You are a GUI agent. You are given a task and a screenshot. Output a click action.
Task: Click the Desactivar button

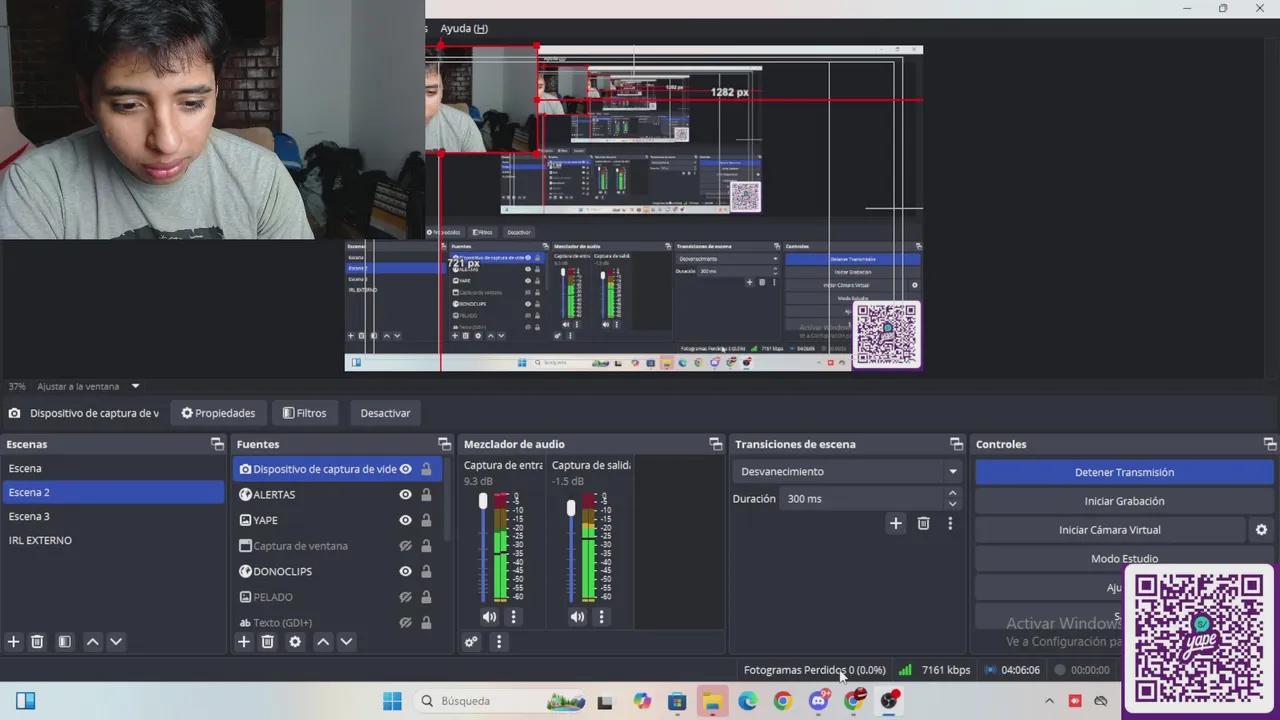(385, 413)
